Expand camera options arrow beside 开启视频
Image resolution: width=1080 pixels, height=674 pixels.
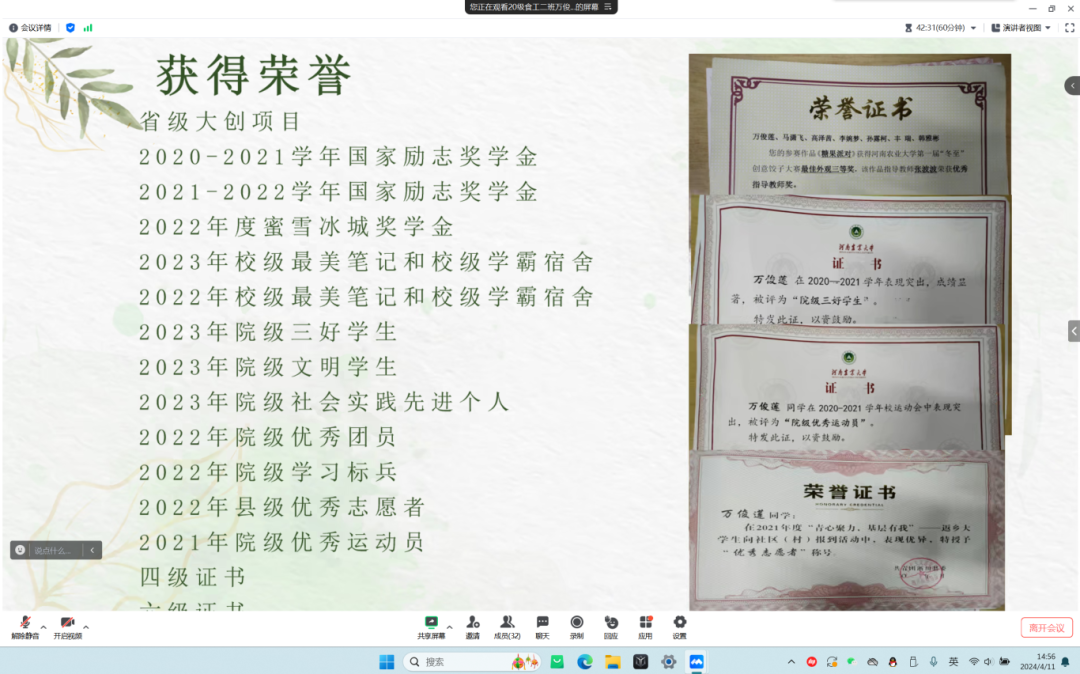point(86,627)
